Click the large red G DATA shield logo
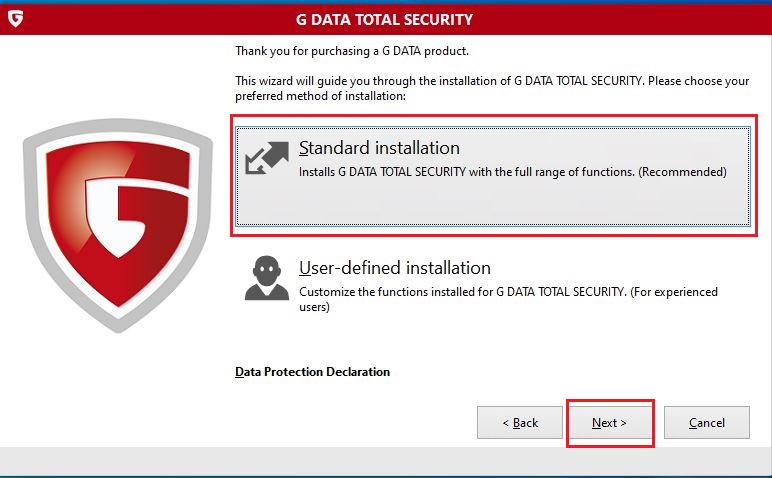772x478 pixels. (x=118, y=225)
